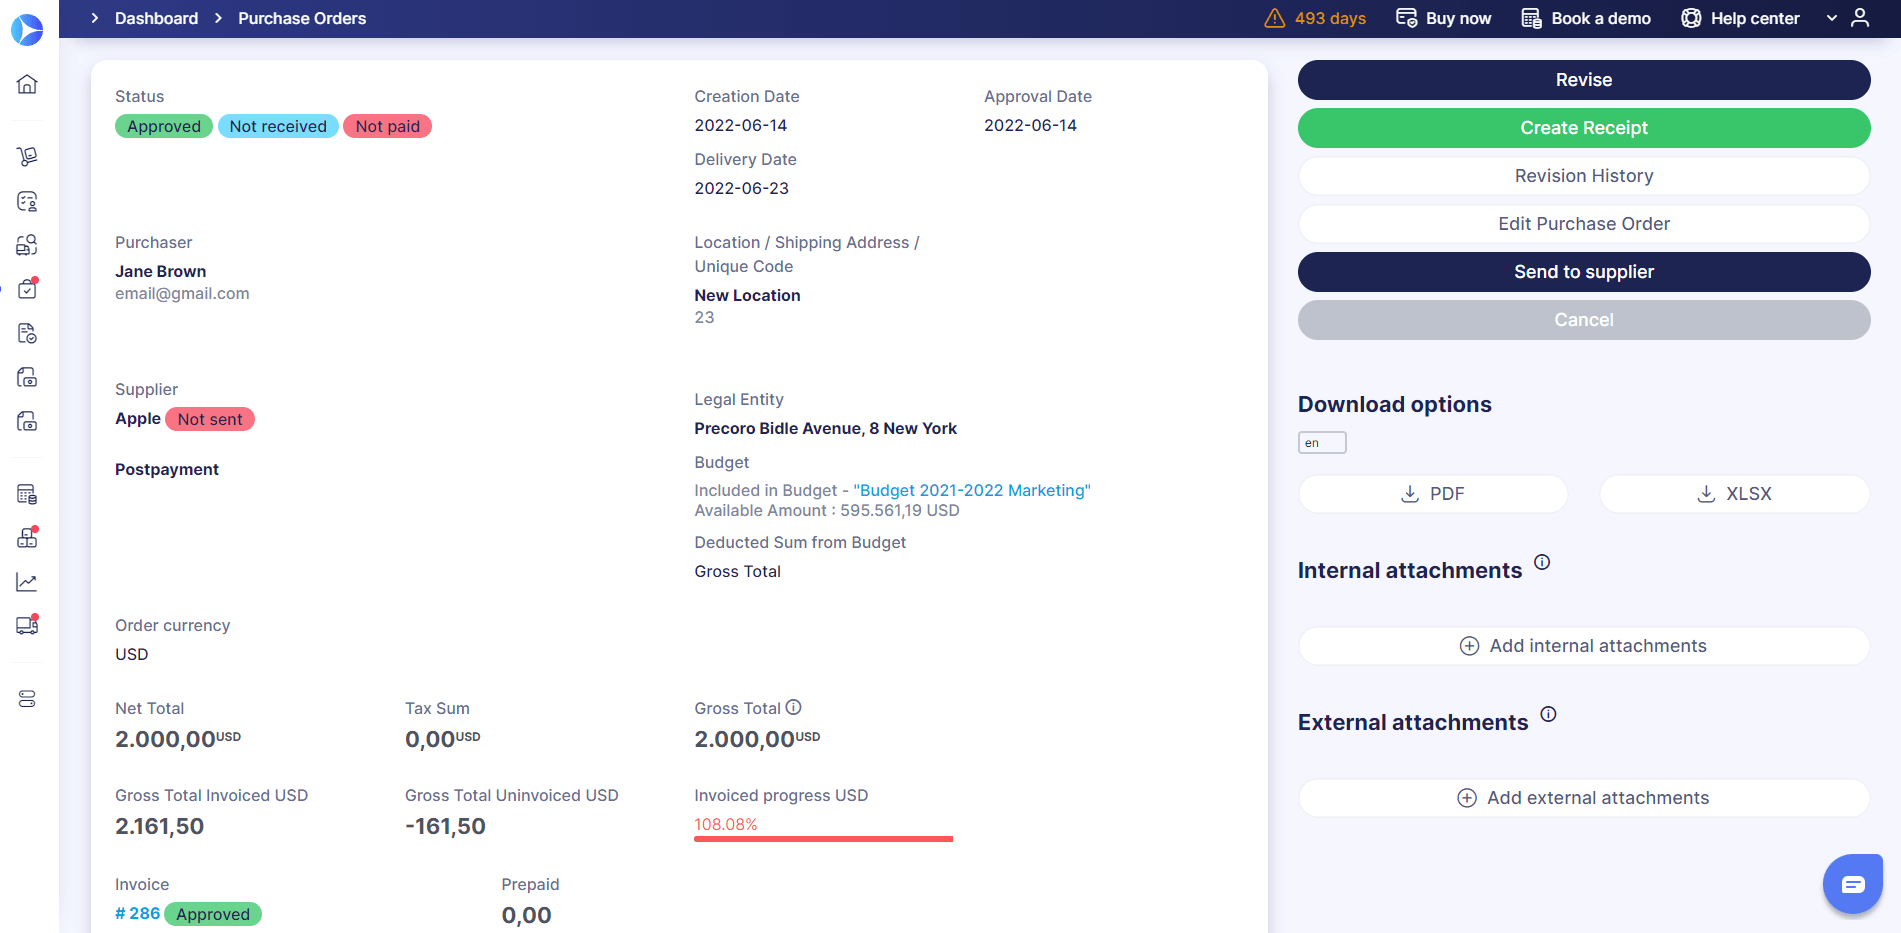Open the Dashboard breadcrumb entry
The height and width of the screenshot is (933, 1901).
pyautogui.click(x=156, y=18)
